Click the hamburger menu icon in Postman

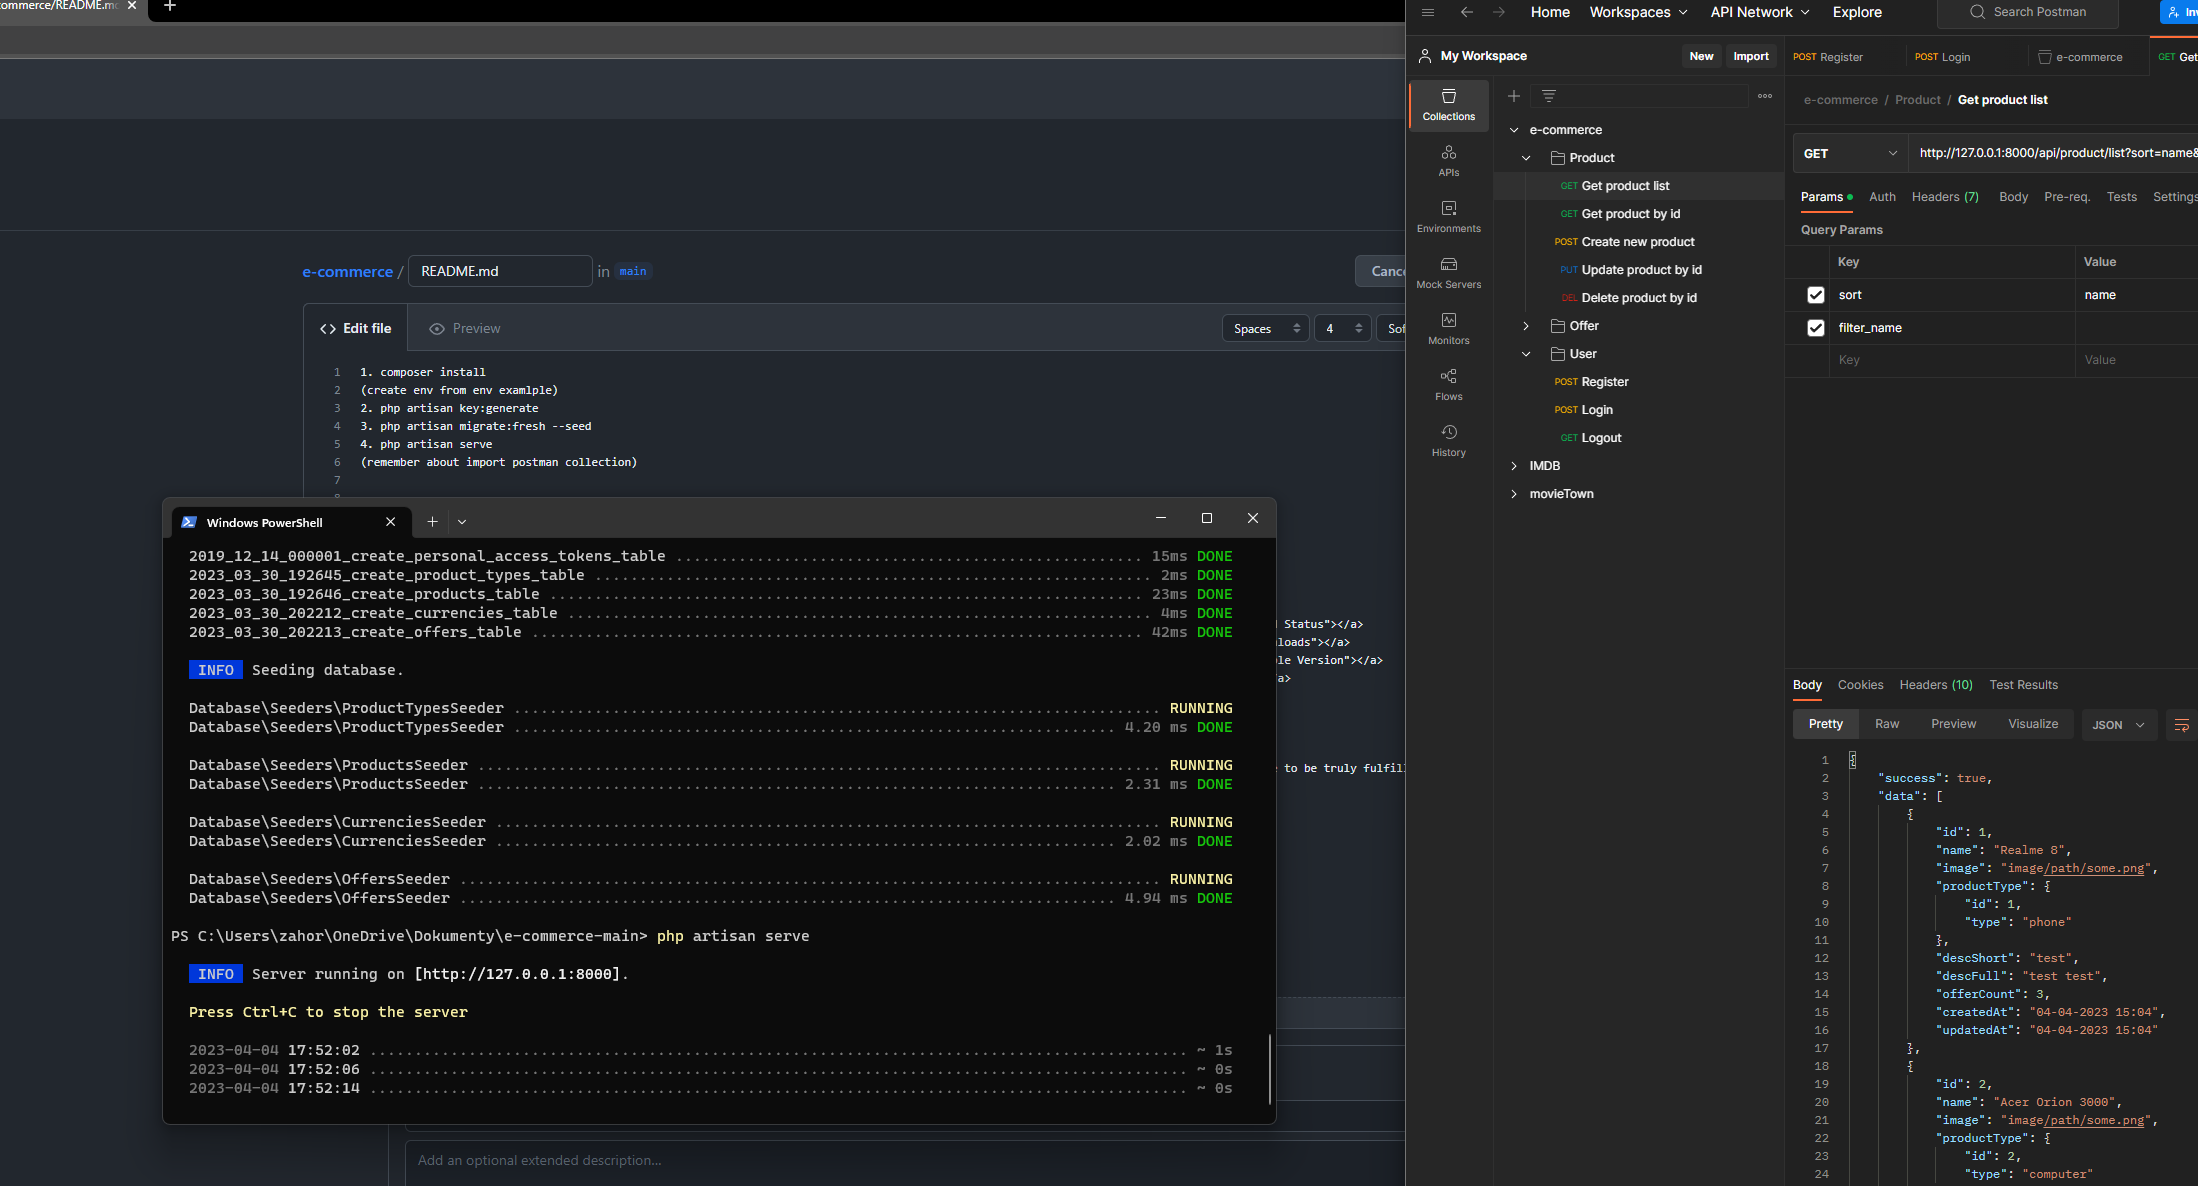click(1428, 12)
